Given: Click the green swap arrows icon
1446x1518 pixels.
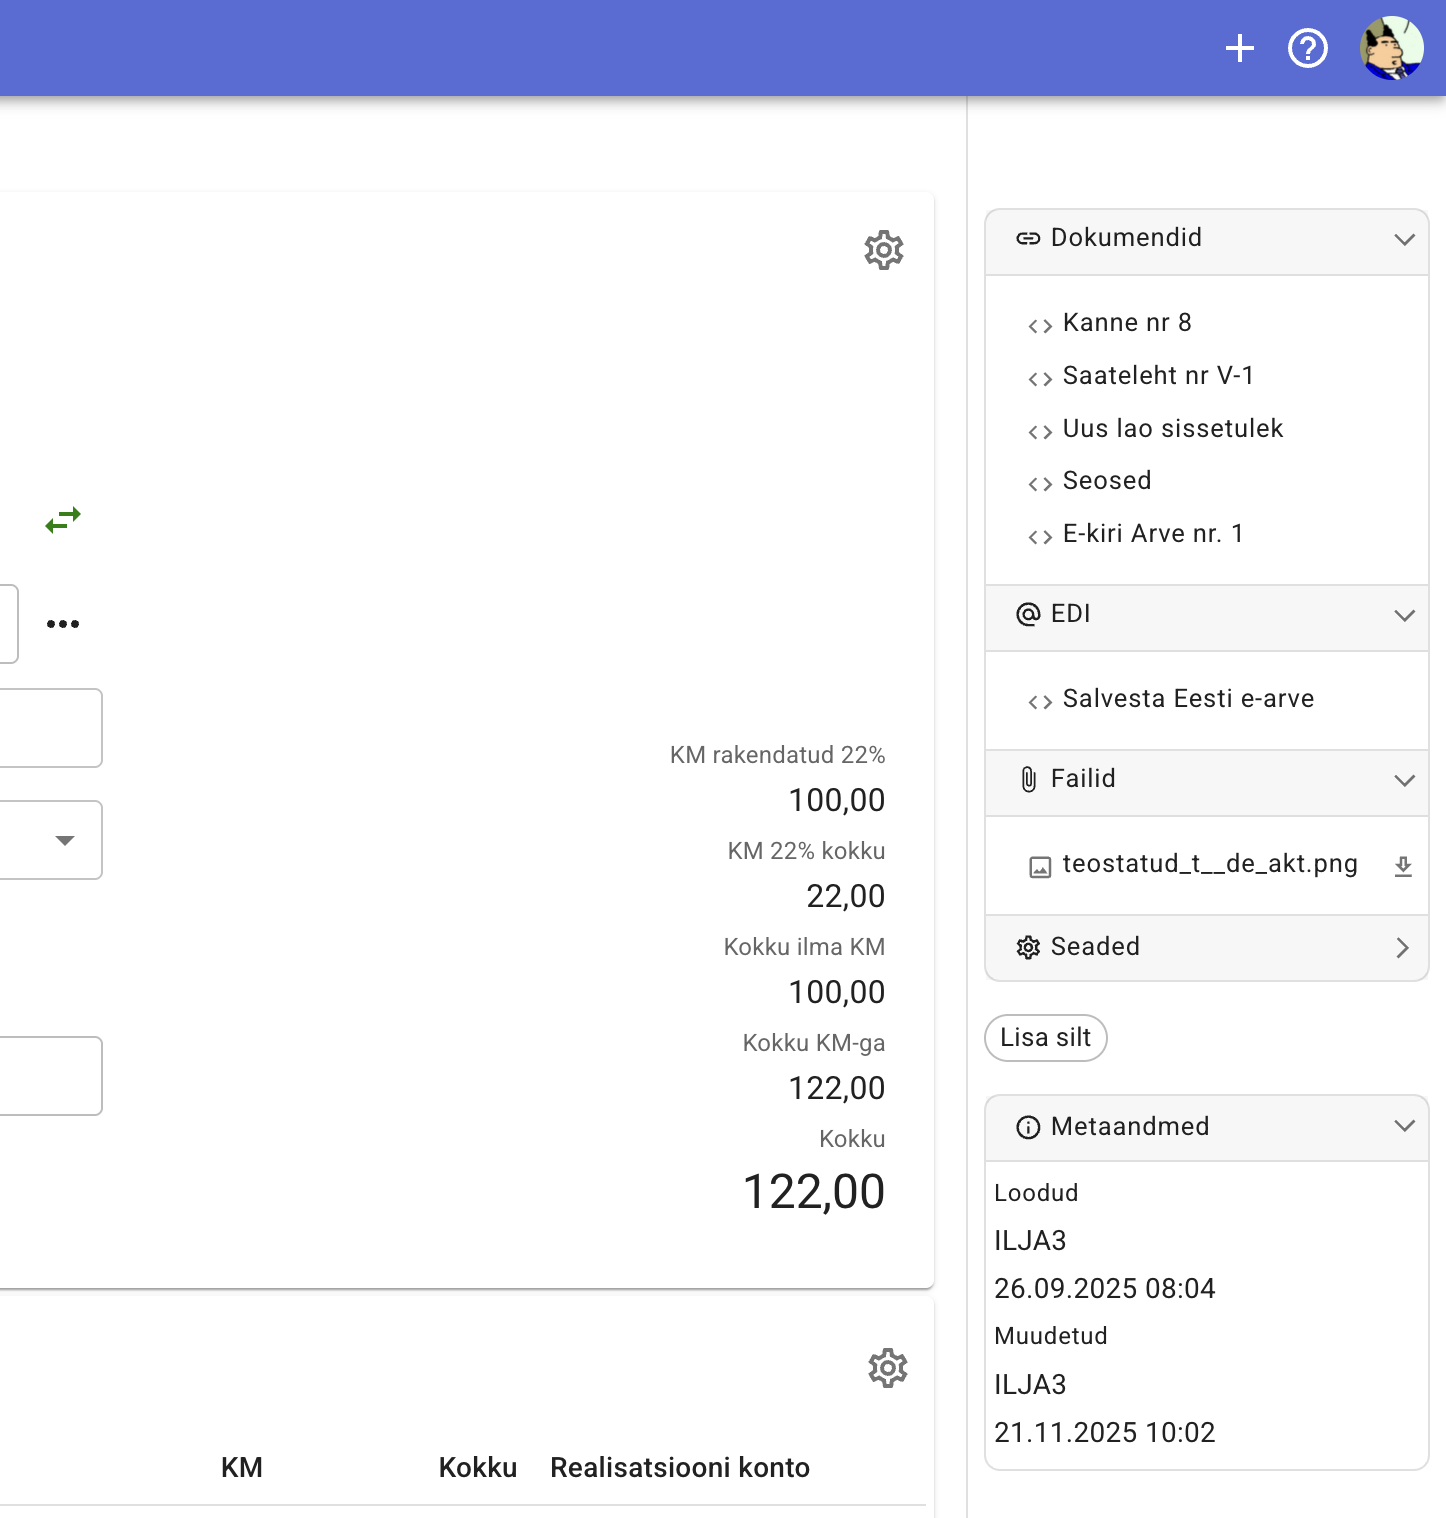Looking at the screenshot, I should tap(63, 520).
